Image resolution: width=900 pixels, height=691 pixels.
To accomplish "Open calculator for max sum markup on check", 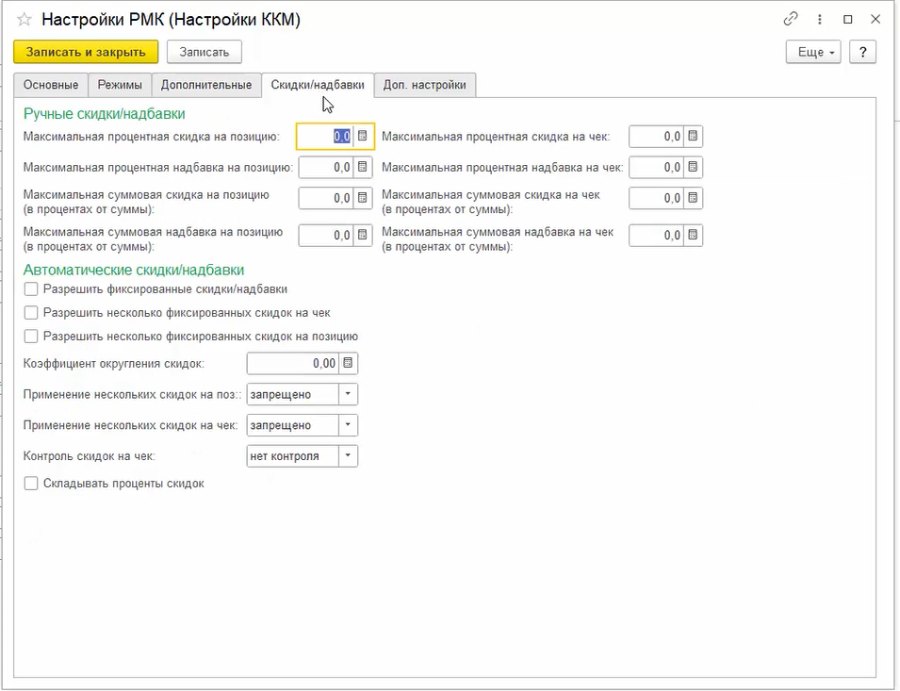I will [x=693, y=235].
